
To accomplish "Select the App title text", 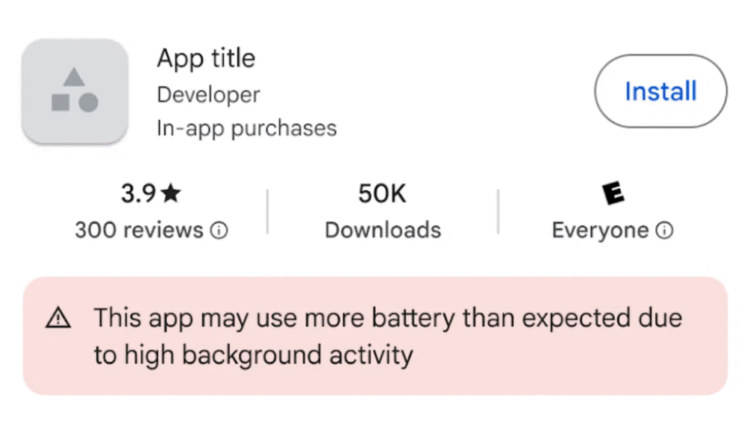I will tap(206, 58).
